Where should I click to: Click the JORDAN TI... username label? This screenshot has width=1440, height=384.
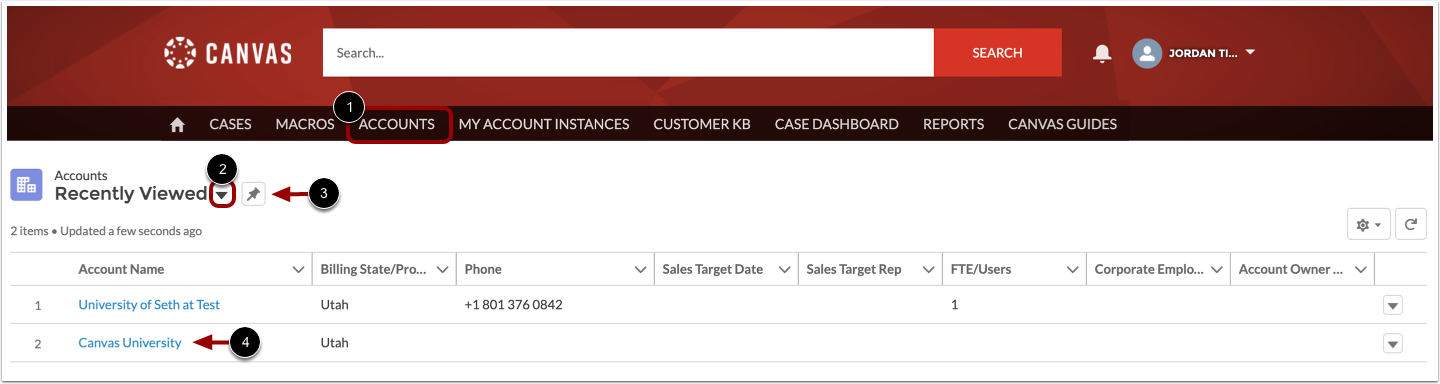point(1203,53)
